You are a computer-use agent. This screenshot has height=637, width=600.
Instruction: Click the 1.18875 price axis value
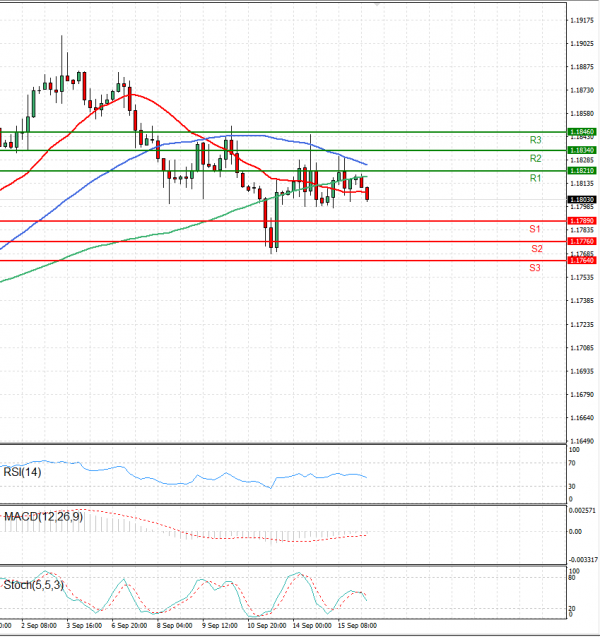[582, 67]
